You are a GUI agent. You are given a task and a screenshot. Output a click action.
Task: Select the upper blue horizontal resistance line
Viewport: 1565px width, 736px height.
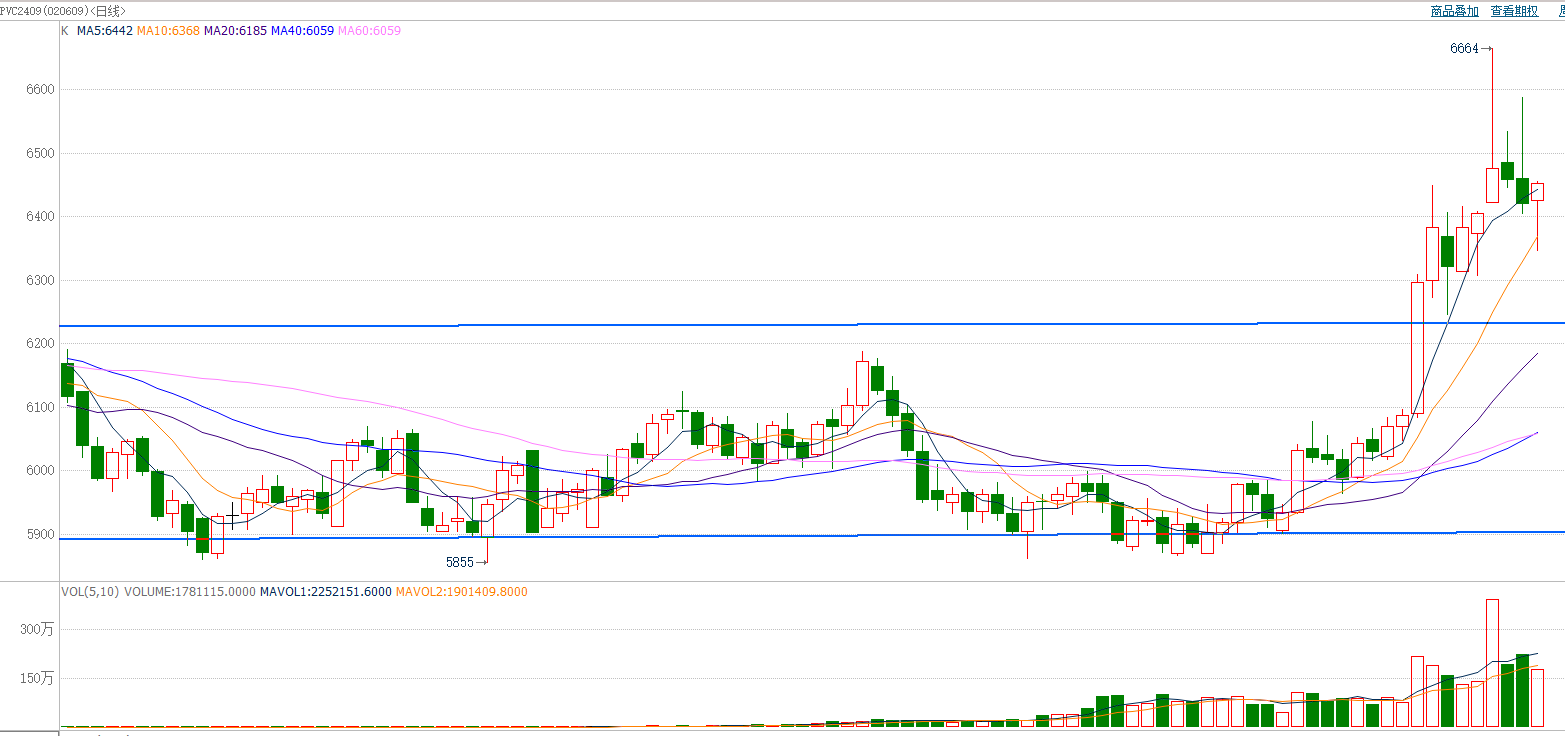pyautogui.click(x=700, y=325)
